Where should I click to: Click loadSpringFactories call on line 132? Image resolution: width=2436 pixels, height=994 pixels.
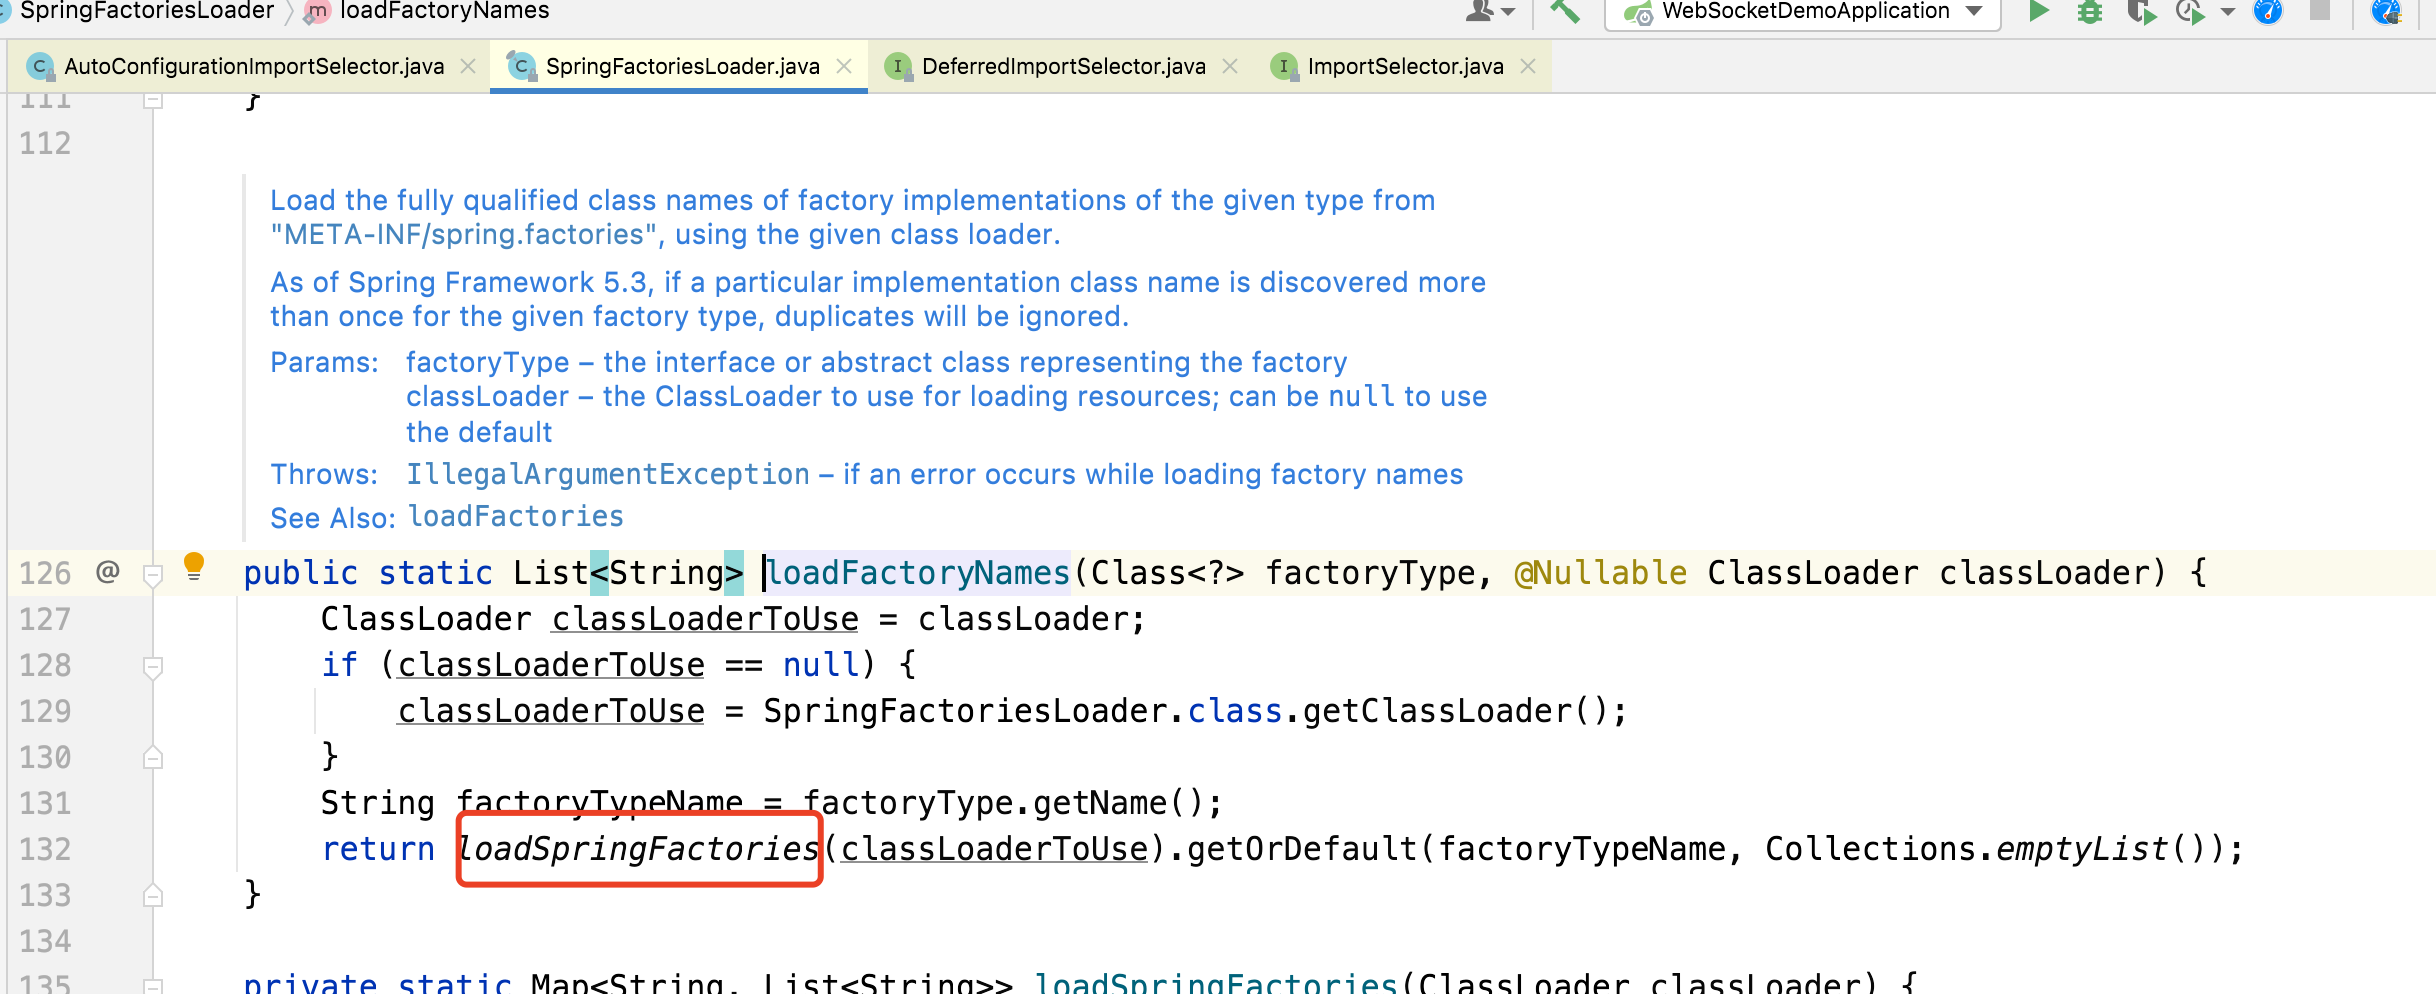639,849
